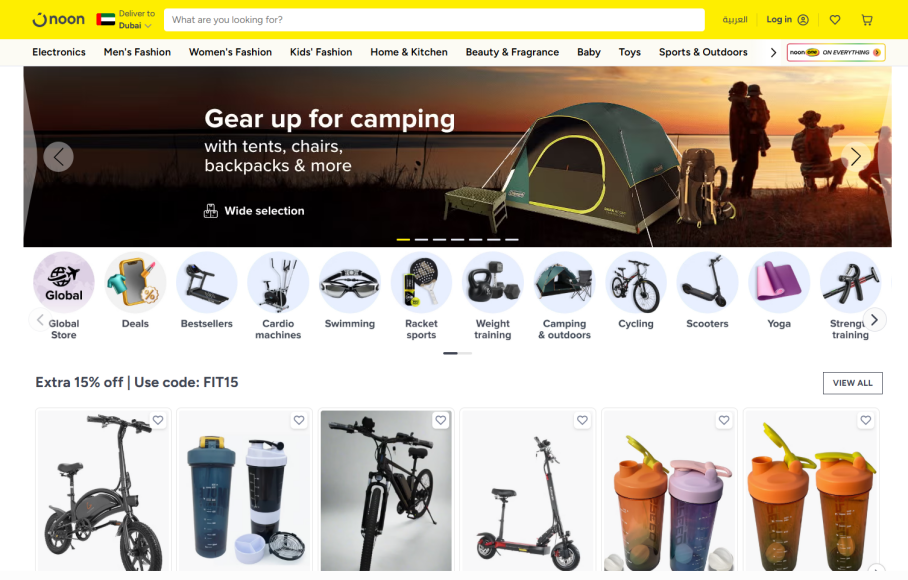908x580 pixels.
Task: Choose the Racket sports category icon
Action: click(421, 282)
